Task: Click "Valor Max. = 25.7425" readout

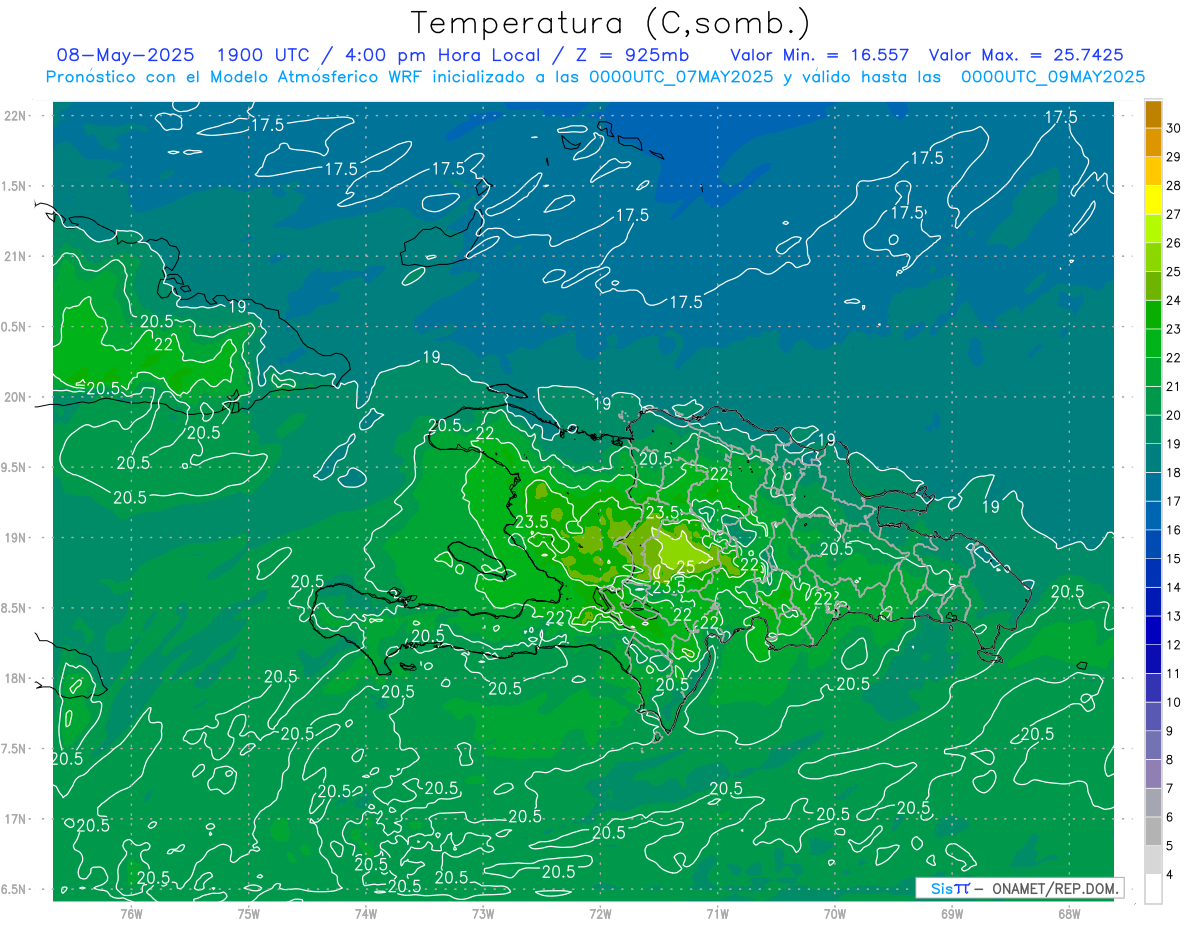Action: click(x=1026, y=55)
